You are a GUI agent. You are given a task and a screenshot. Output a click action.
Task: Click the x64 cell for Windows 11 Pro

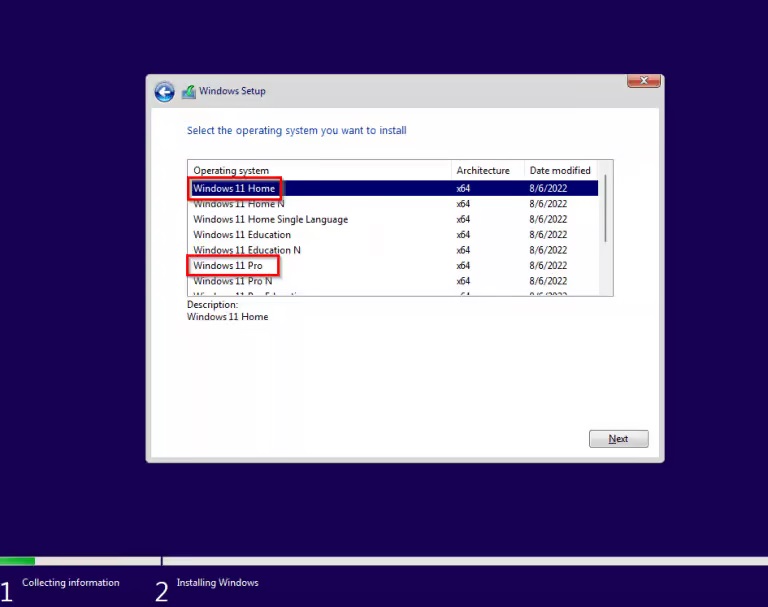tap(463, 266)
